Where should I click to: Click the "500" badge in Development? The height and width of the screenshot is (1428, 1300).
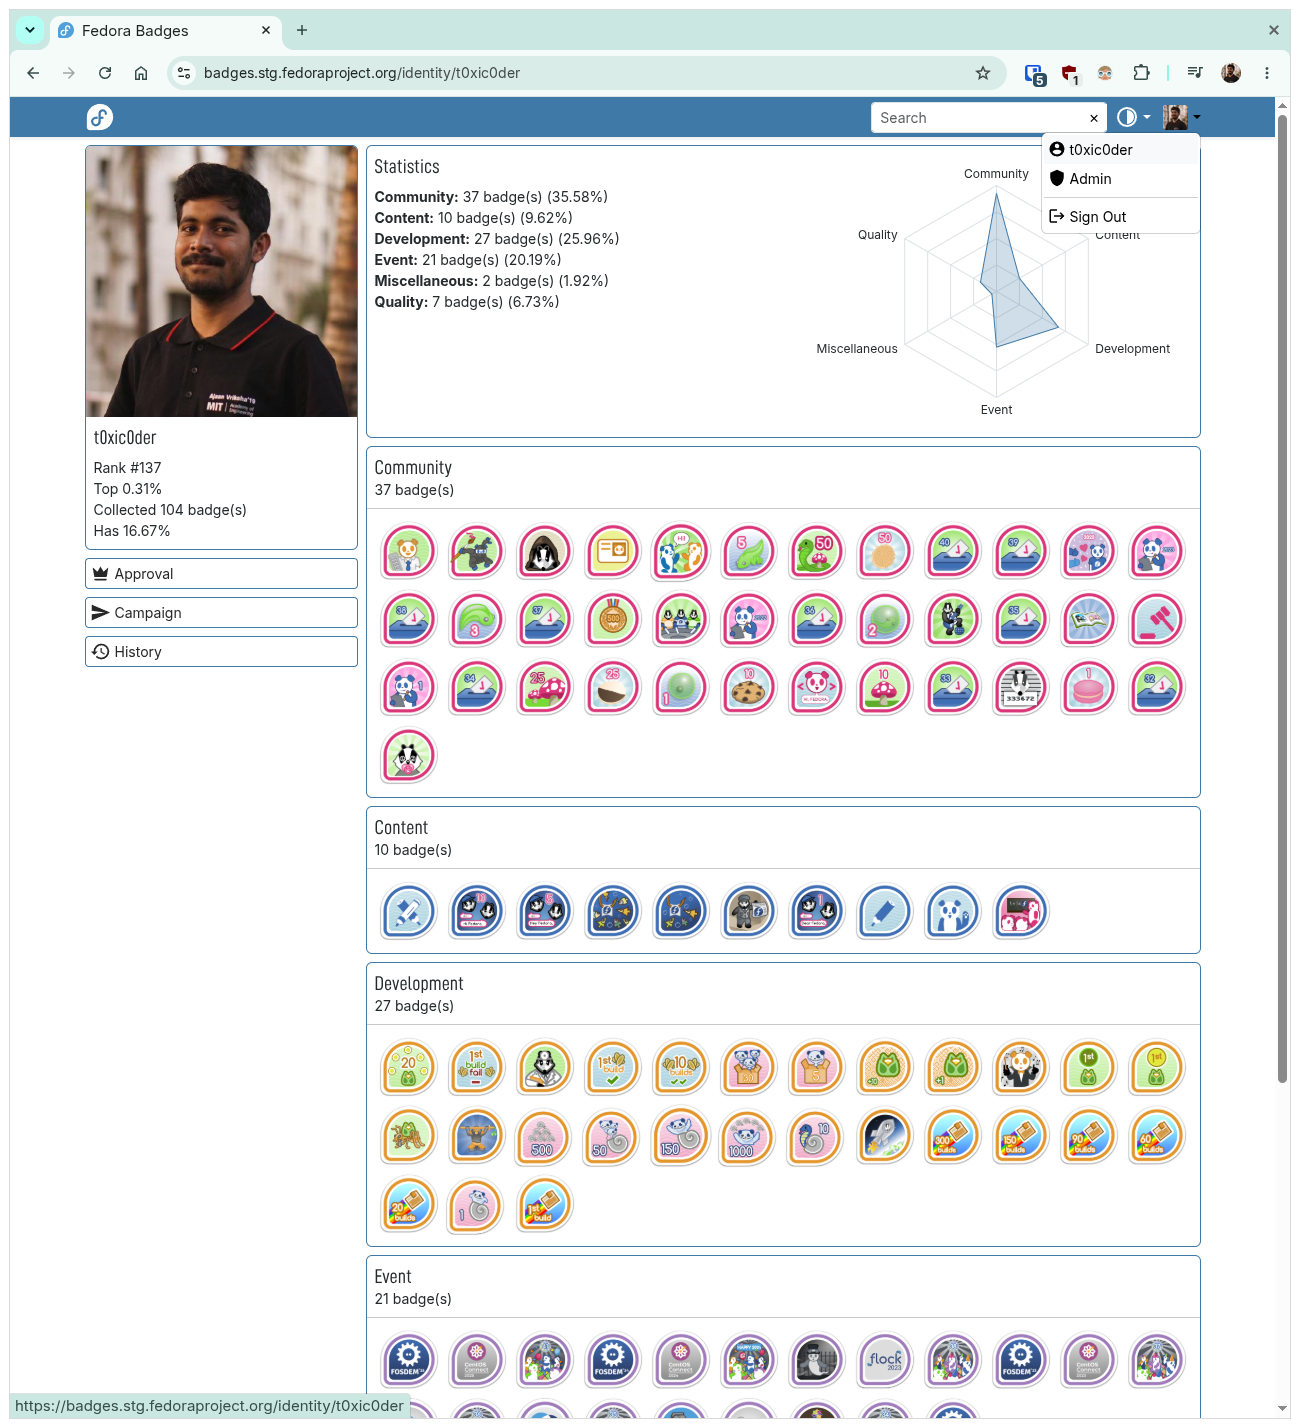[545, 1136]
